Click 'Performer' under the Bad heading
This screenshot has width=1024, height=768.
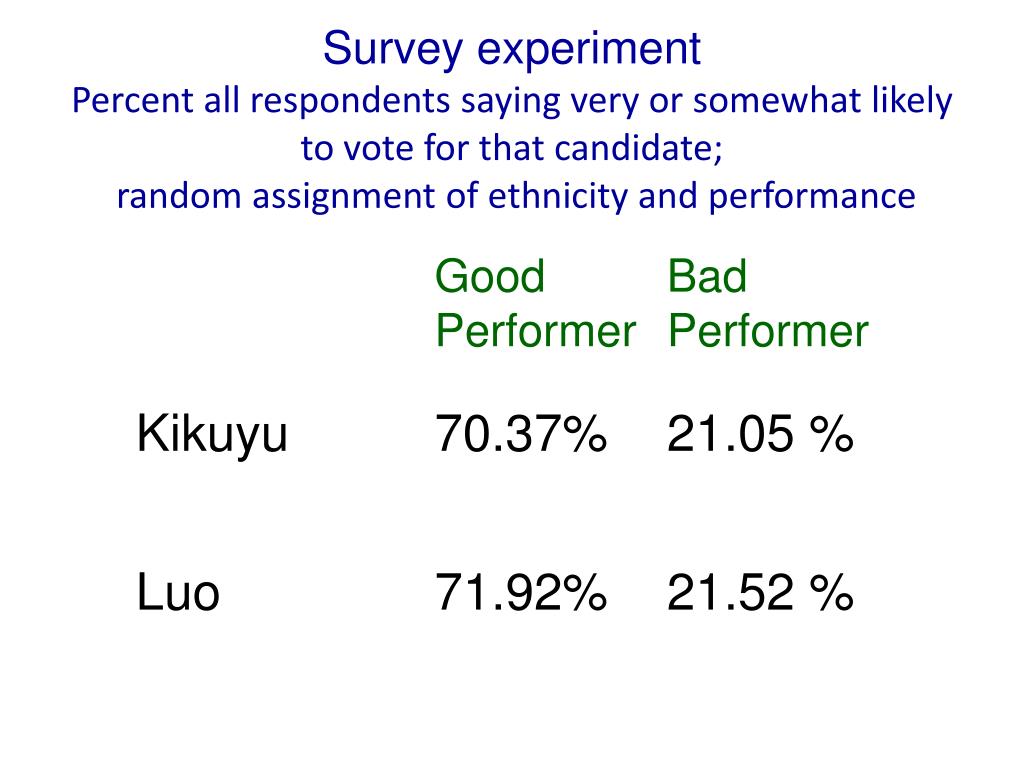click(x=768, y=330)
